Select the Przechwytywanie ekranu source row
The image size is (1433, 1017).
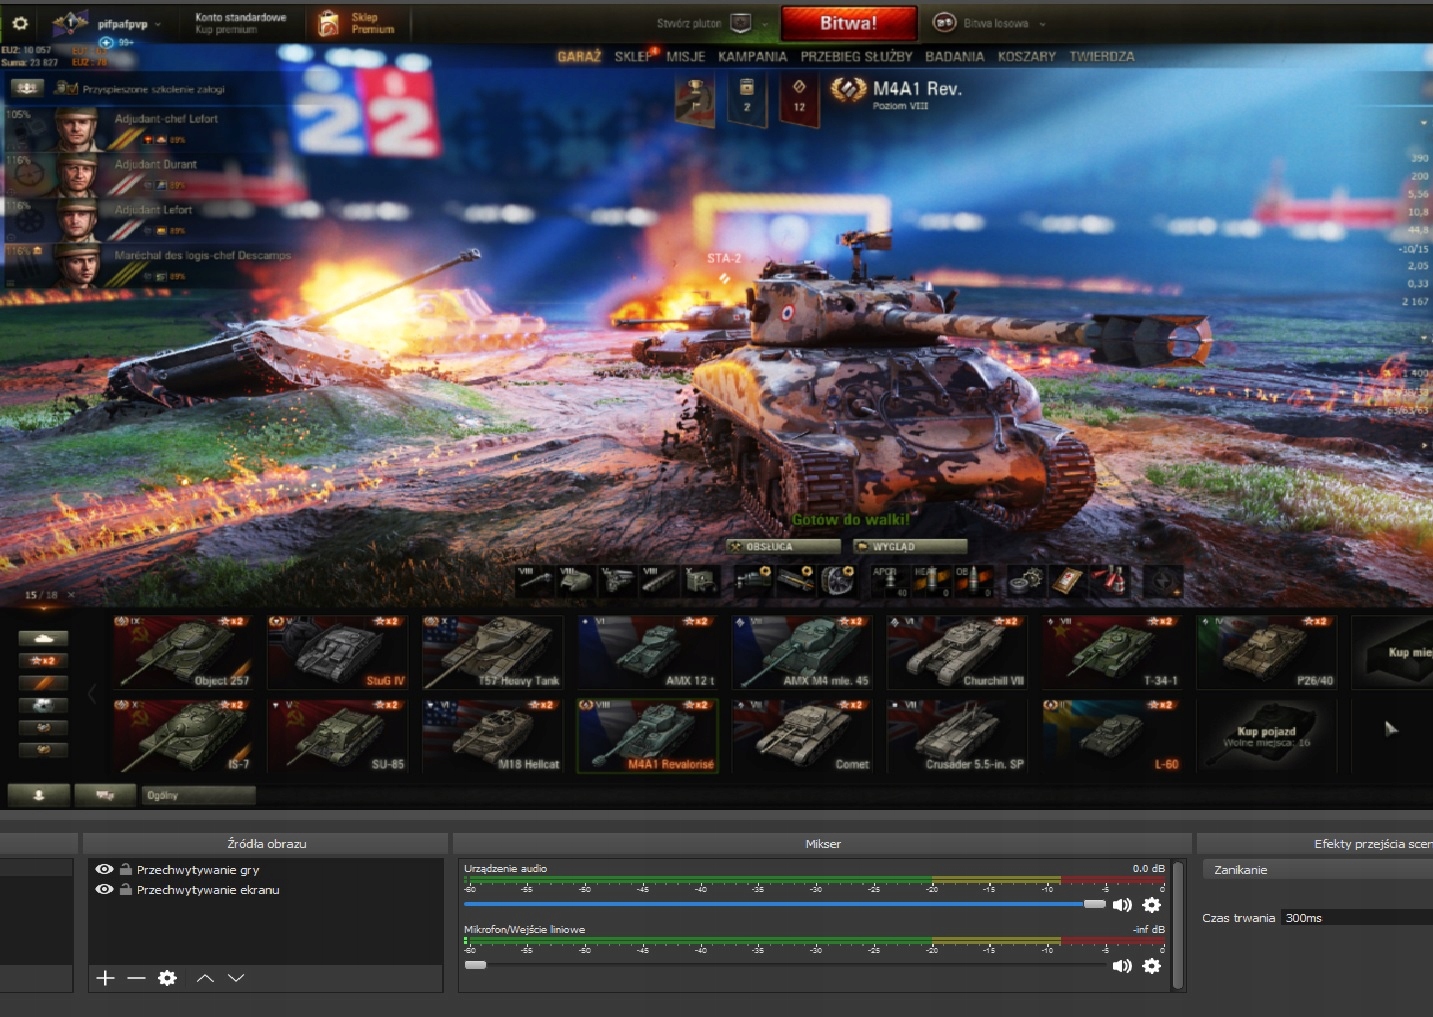[265, 889]
